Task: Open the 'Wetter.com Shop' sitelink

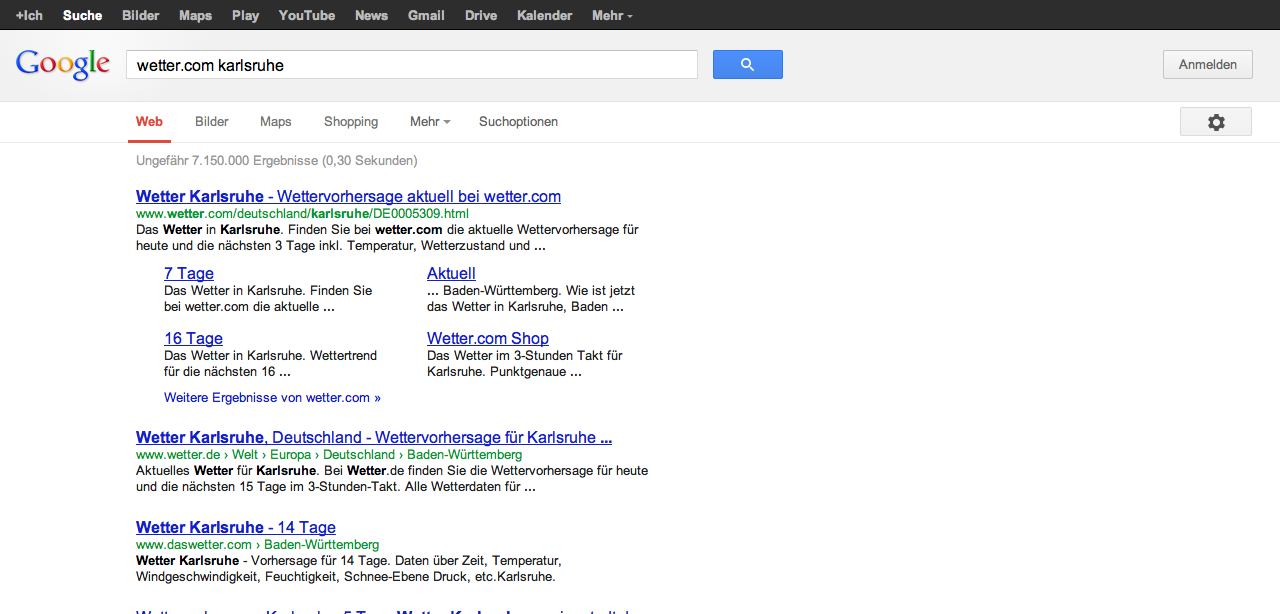Action: pos(487,338)
